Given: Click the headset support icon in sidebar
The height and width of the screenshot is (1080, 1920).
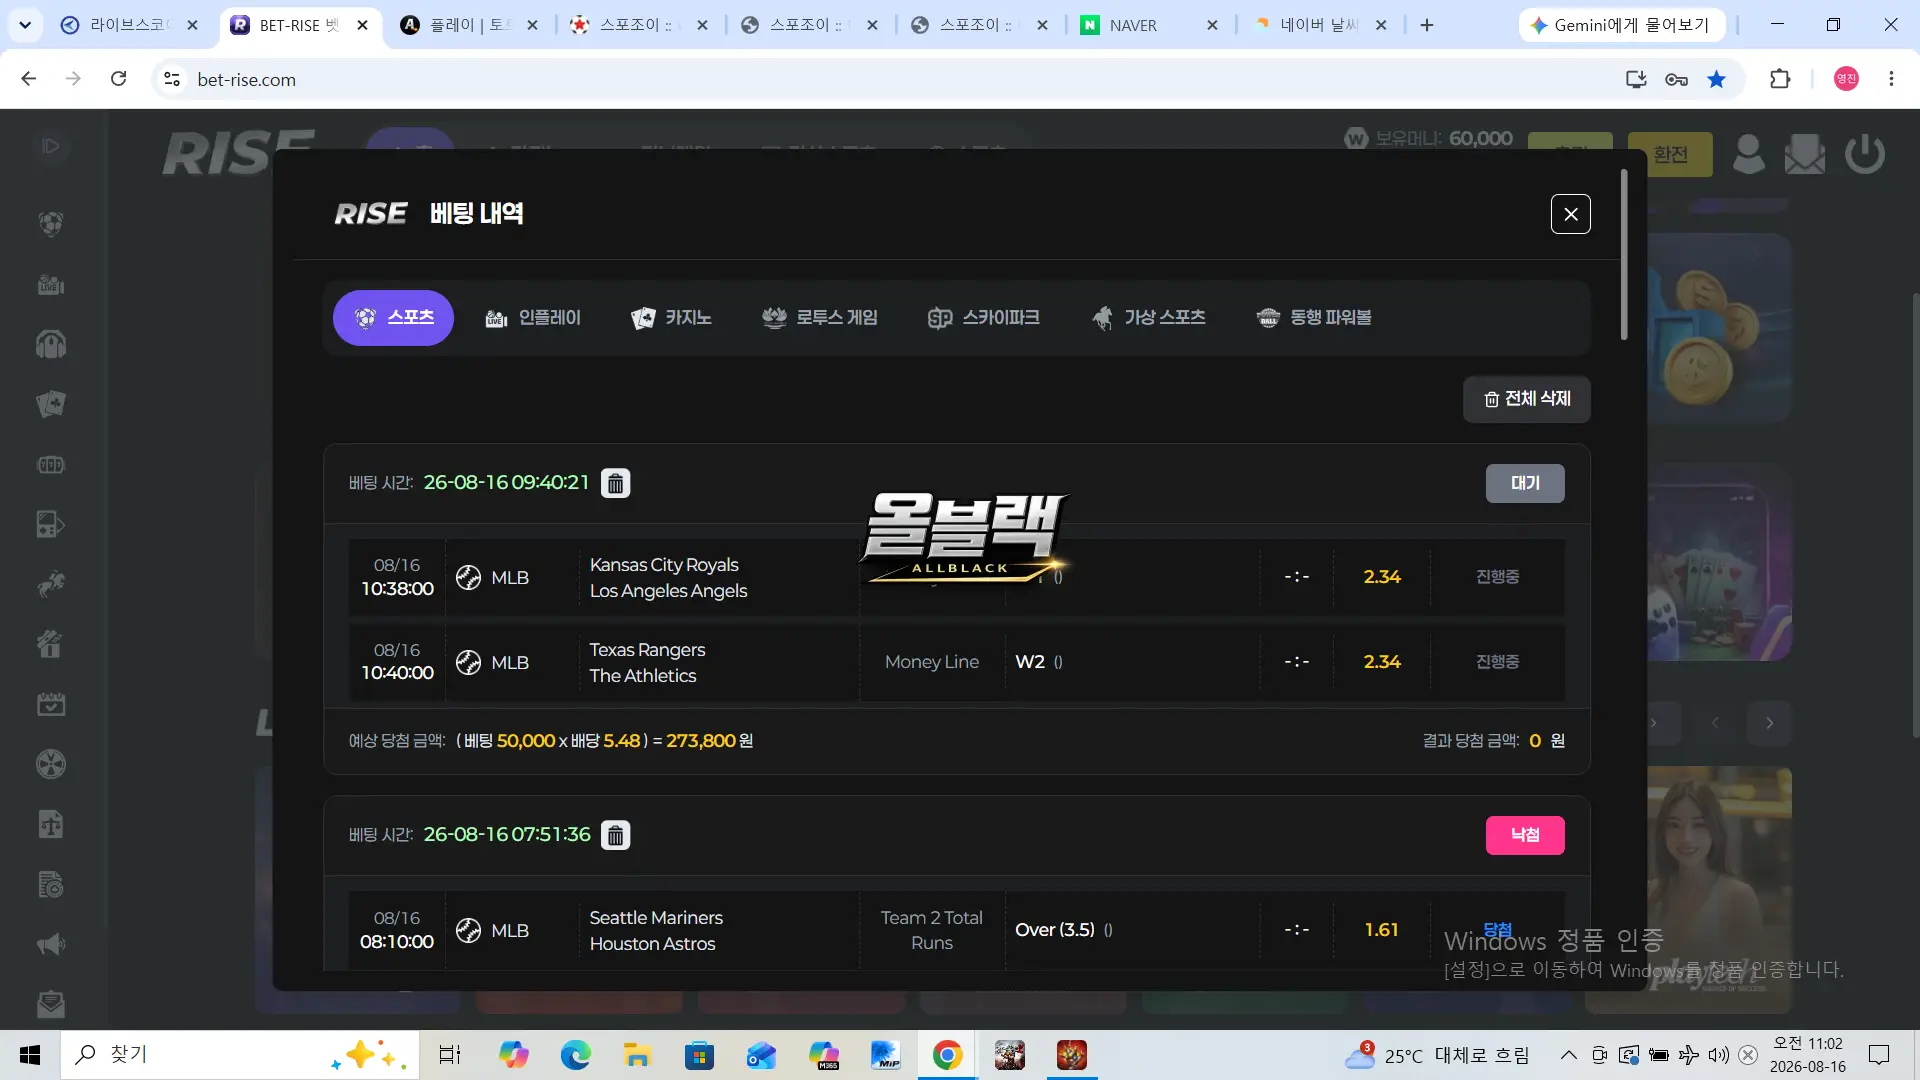Looking at the screenshot, I should pos(51,345).
